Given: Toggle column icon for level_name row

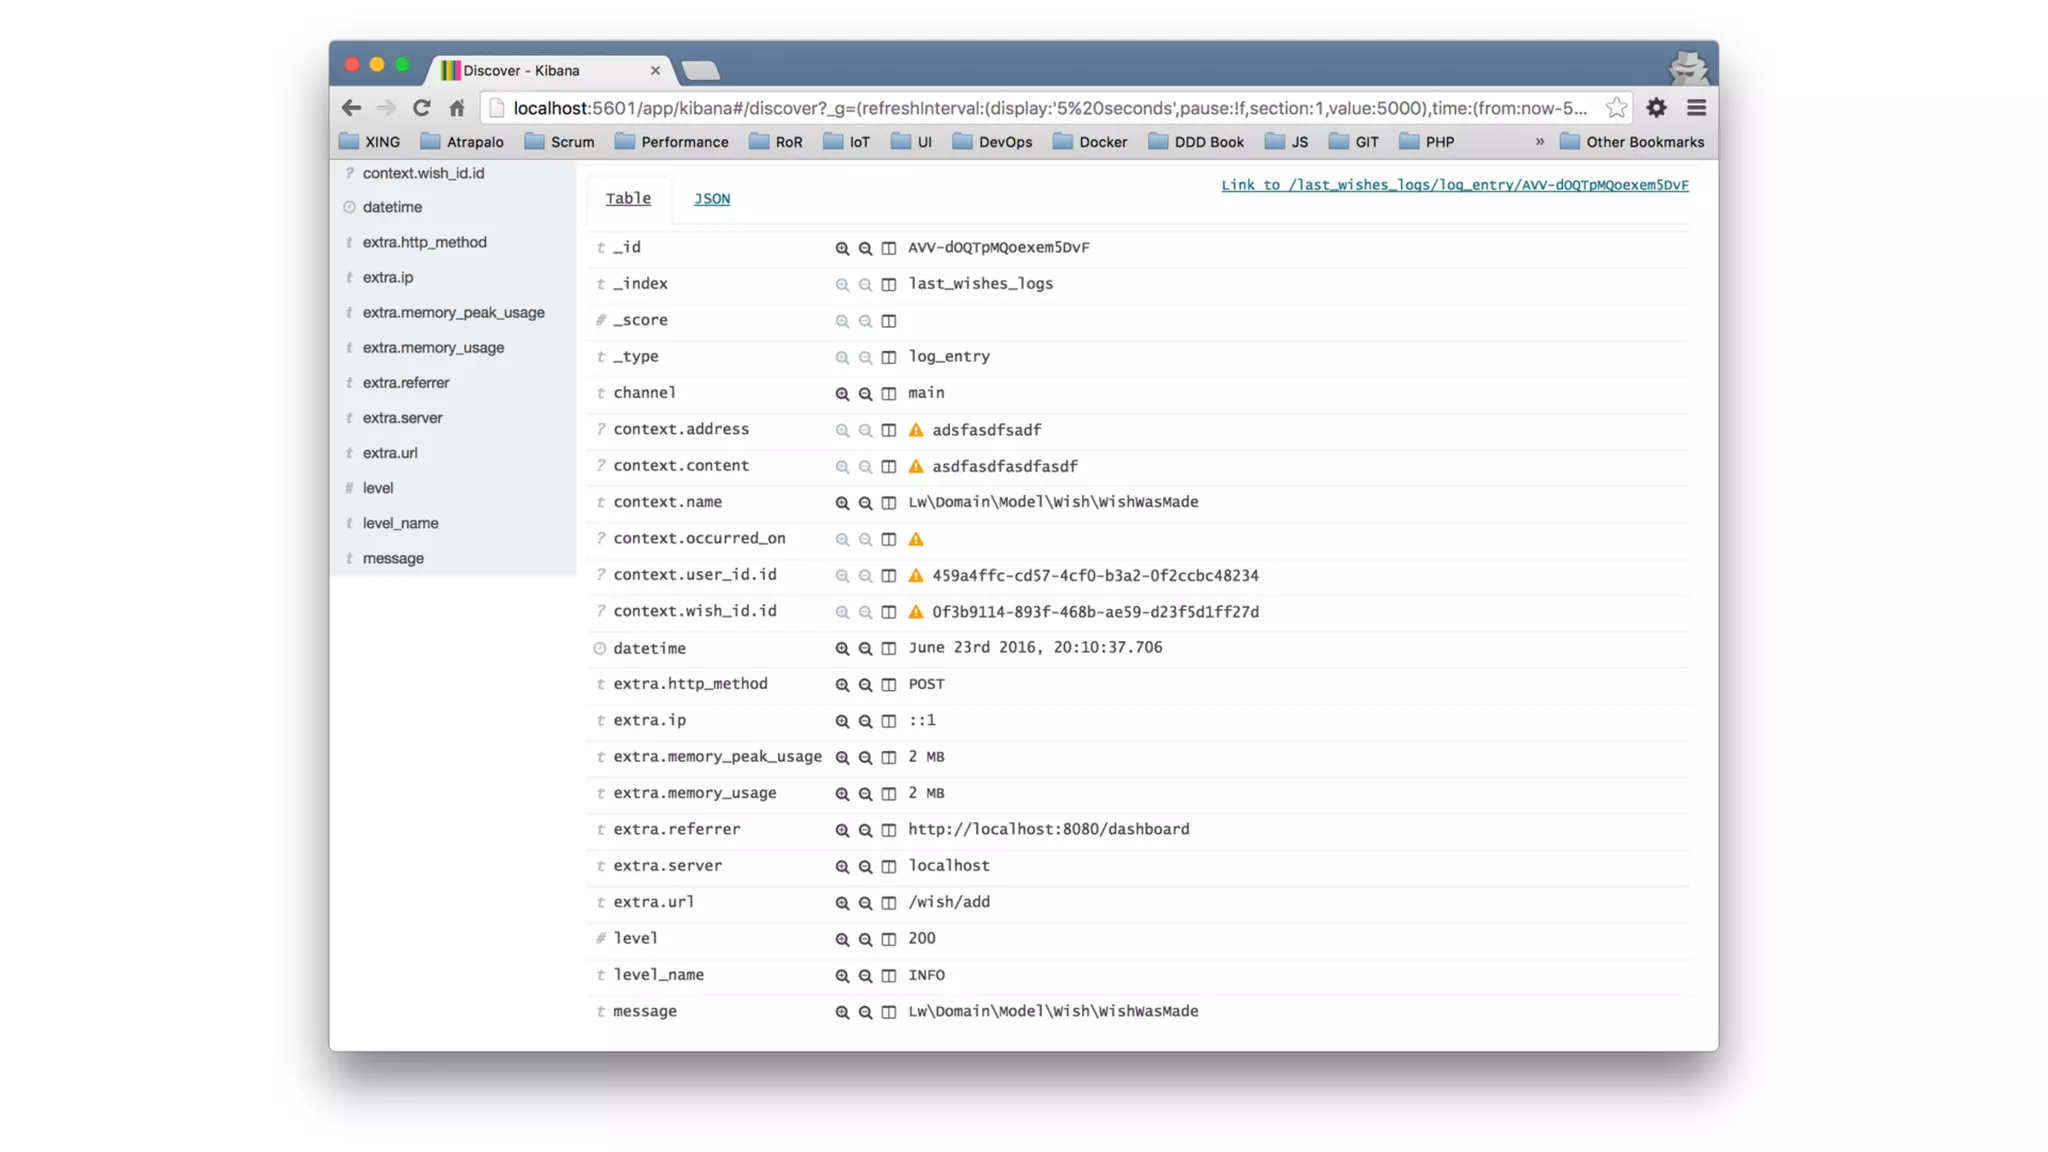Looking at the screenshot, I should click(x=888, y=975).
